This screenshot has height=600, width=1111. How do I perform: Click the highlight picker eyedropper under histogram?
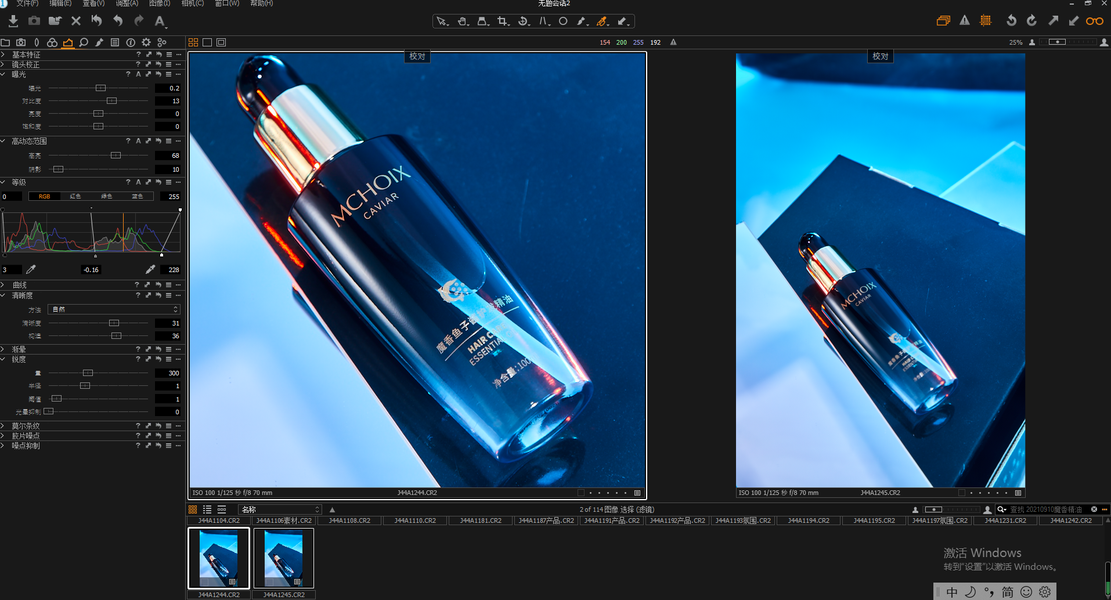click(150, 269)
